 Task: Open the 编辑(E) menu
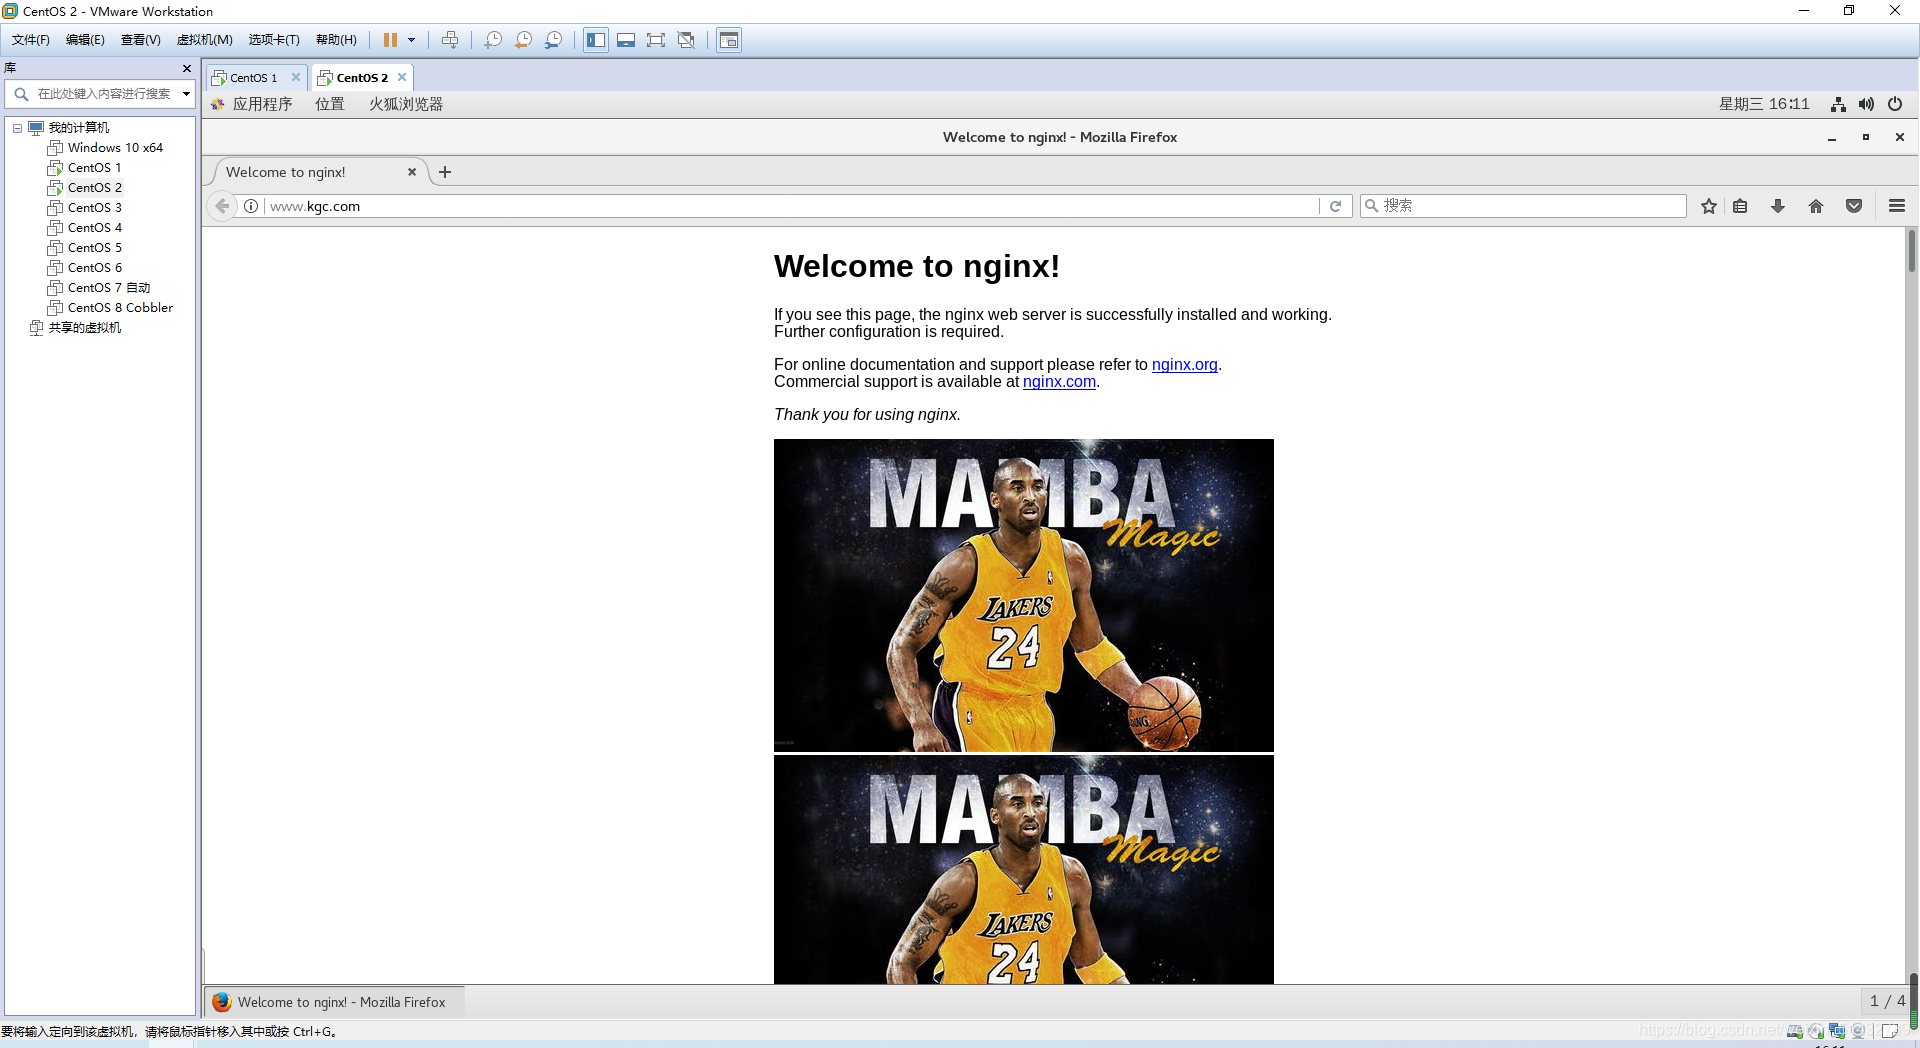(x=85, y=40)
